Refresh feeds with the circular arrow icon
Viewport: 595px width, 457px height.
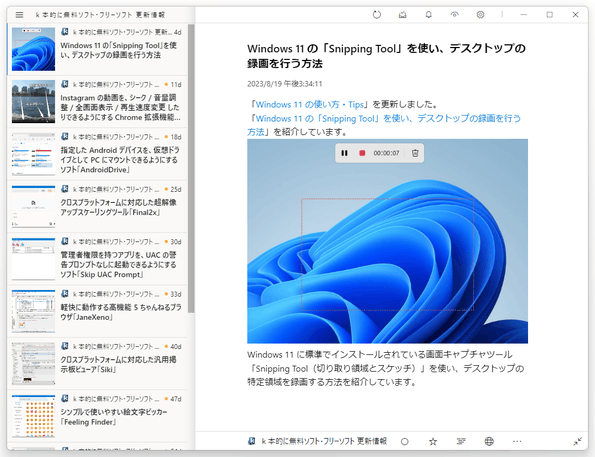pos(376,15)
